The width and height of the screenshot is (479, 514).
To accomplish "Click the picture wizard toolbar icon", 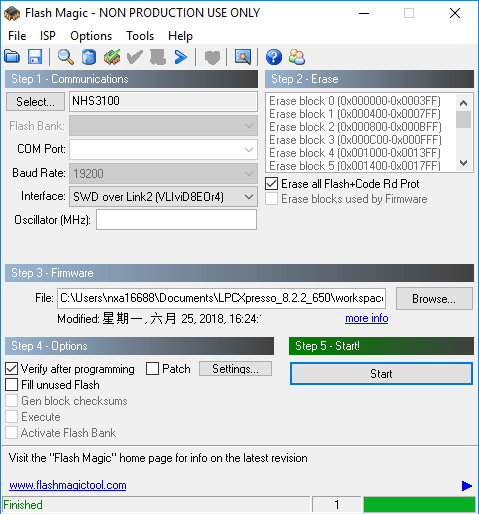I will (x=243, y=57).
